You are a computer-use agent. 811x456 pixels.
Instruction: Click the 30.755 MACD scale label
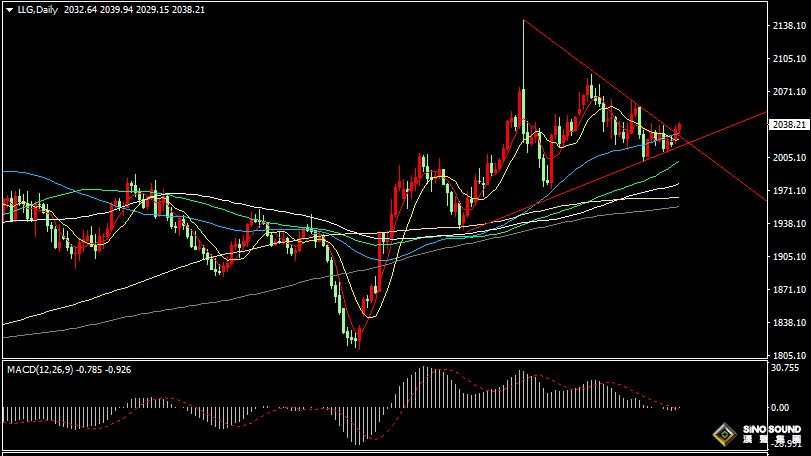(786, 368)
